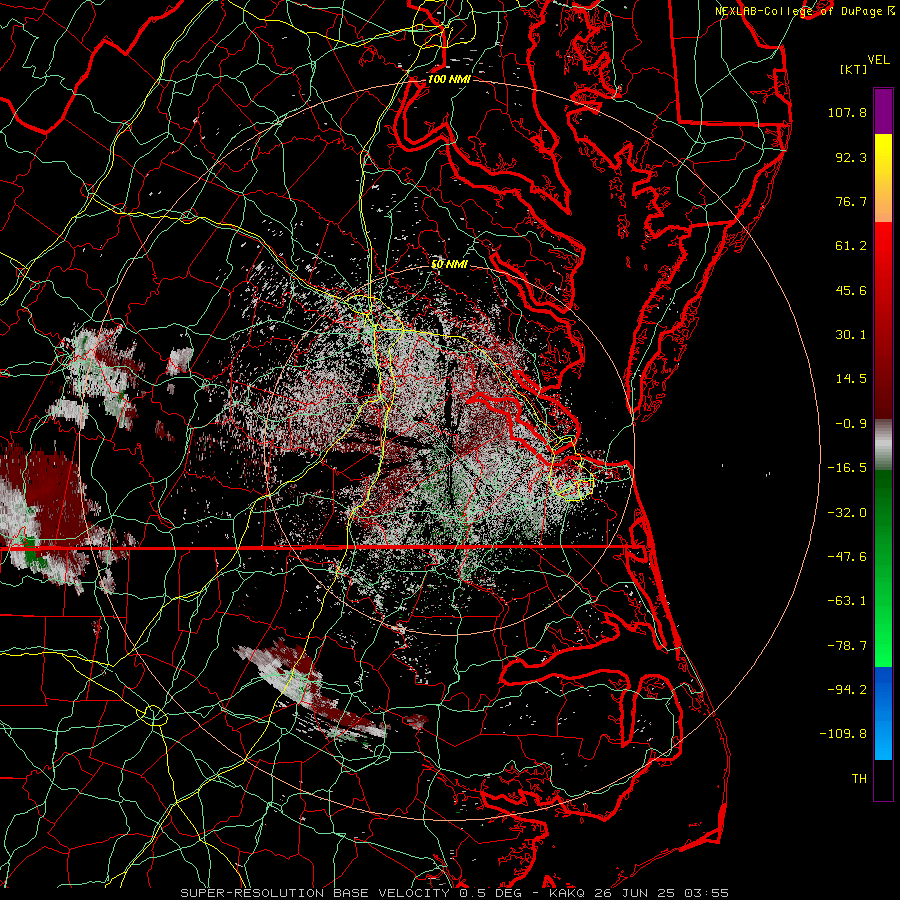Click the 107.8 legend value
The image size is (900, 900).
tap(847, 112)
